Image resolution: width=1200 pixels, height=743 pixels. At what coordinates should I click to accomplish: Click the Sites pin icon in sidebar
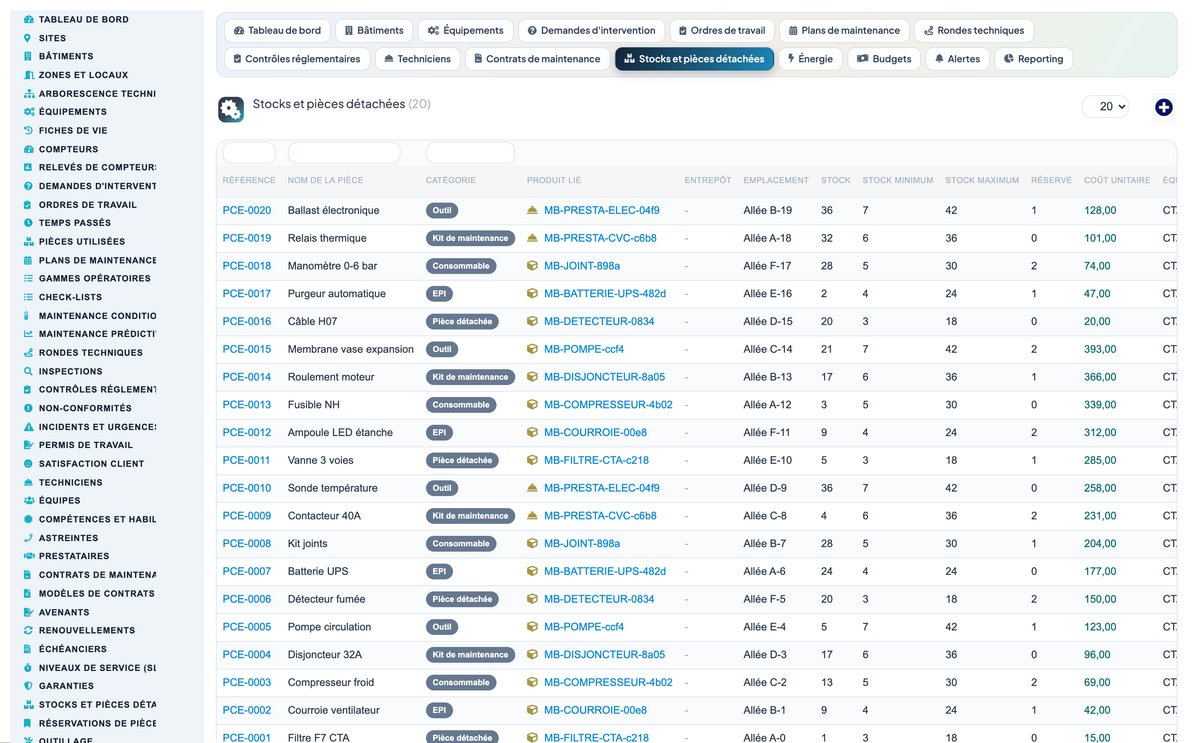[x=28, y=38]
